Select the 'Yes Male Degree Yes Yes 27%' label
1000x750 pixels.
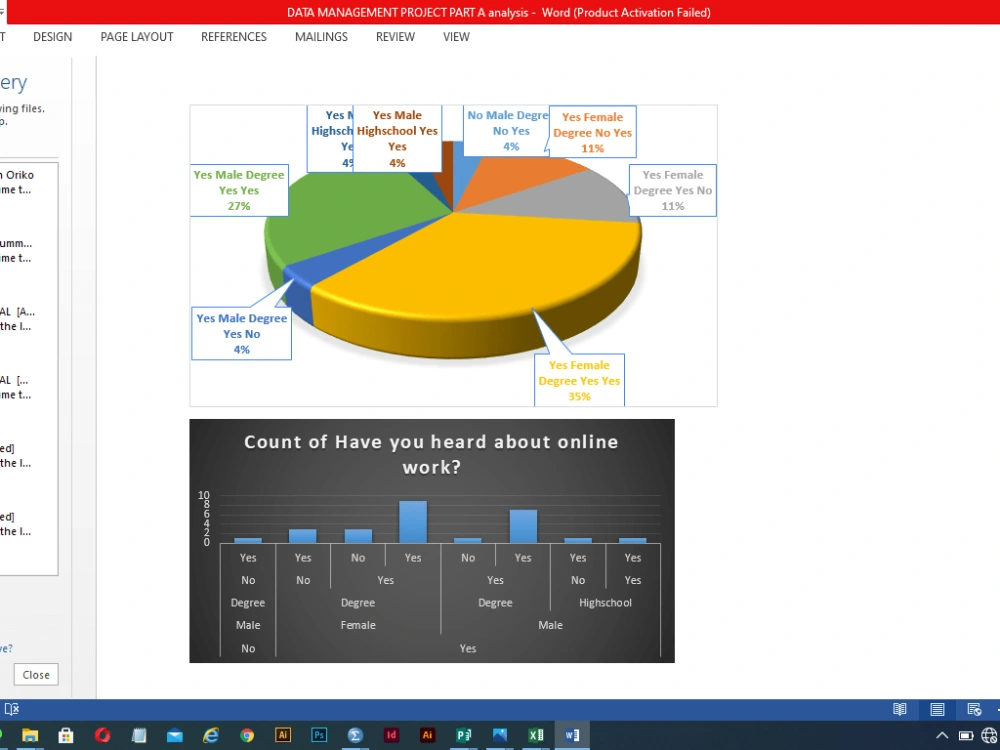[x=239, y=190]
